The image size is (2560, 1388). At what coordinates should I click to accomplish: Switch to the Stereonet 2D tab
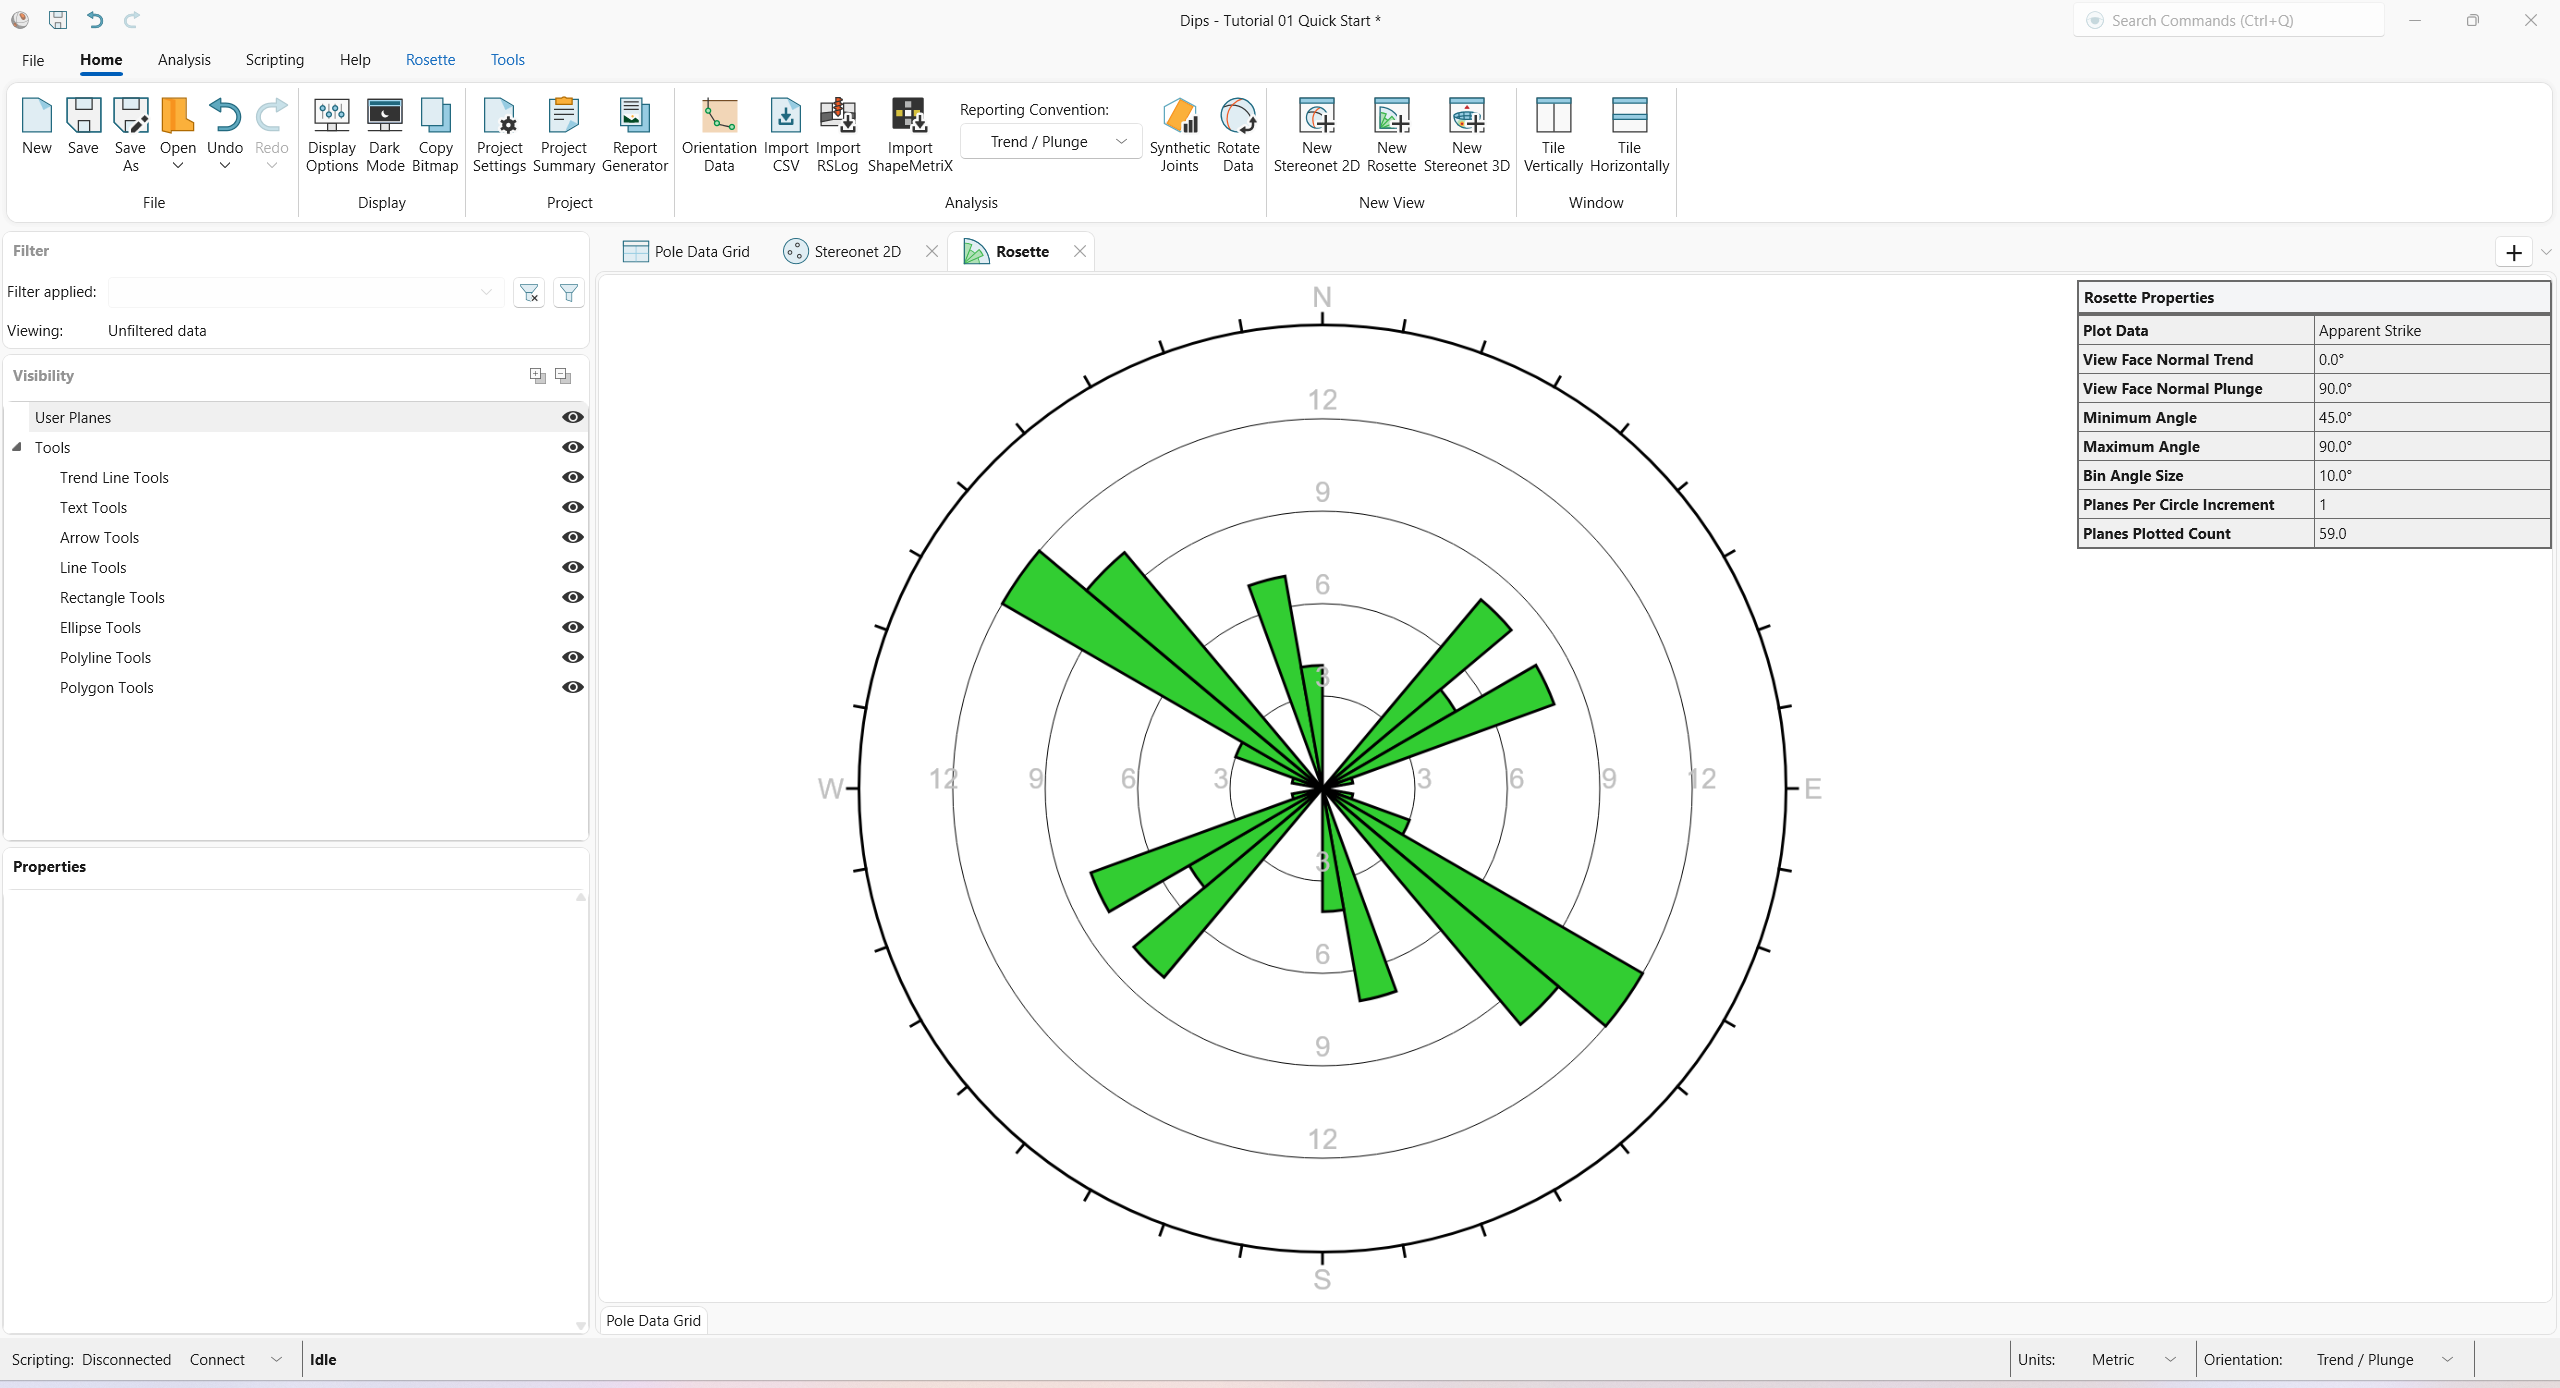(x=856, y=252)
